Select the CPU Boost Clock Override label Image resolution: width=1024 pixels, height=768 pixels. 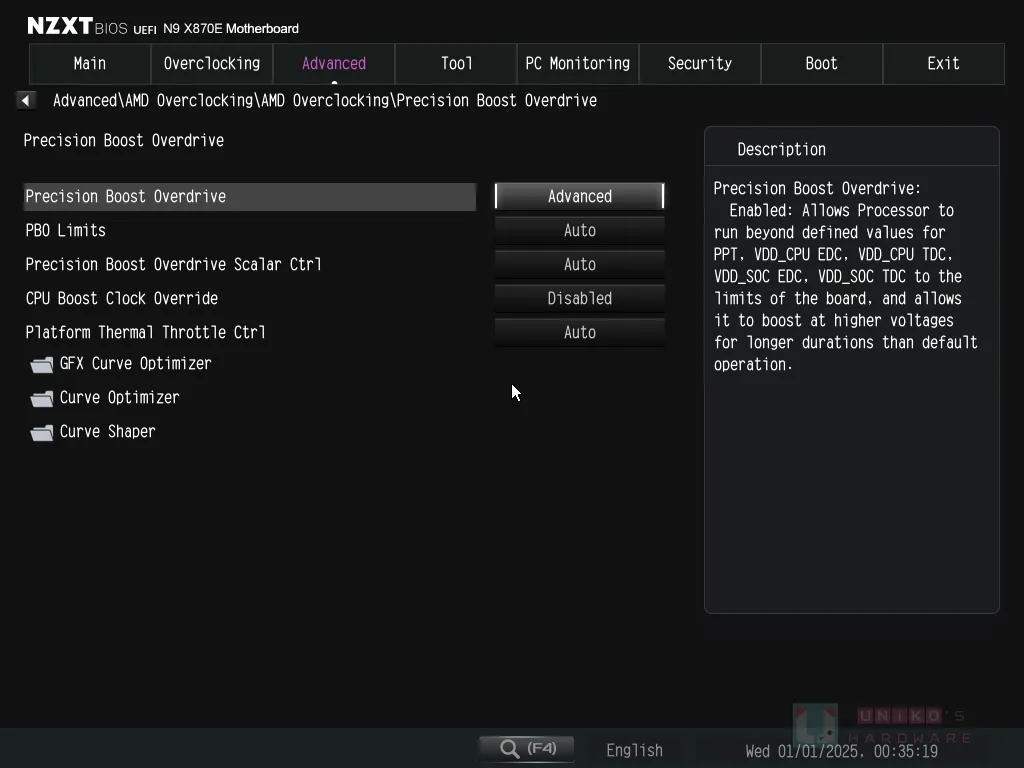coord(121,298)
